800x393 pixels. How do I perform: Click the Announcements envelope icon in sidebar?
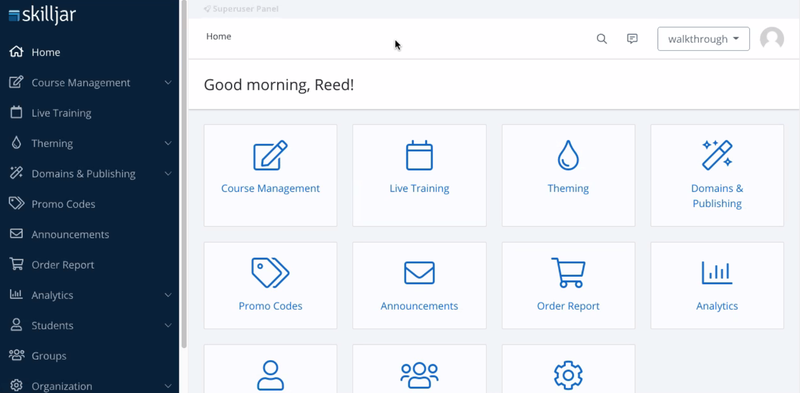pos(16,234)
